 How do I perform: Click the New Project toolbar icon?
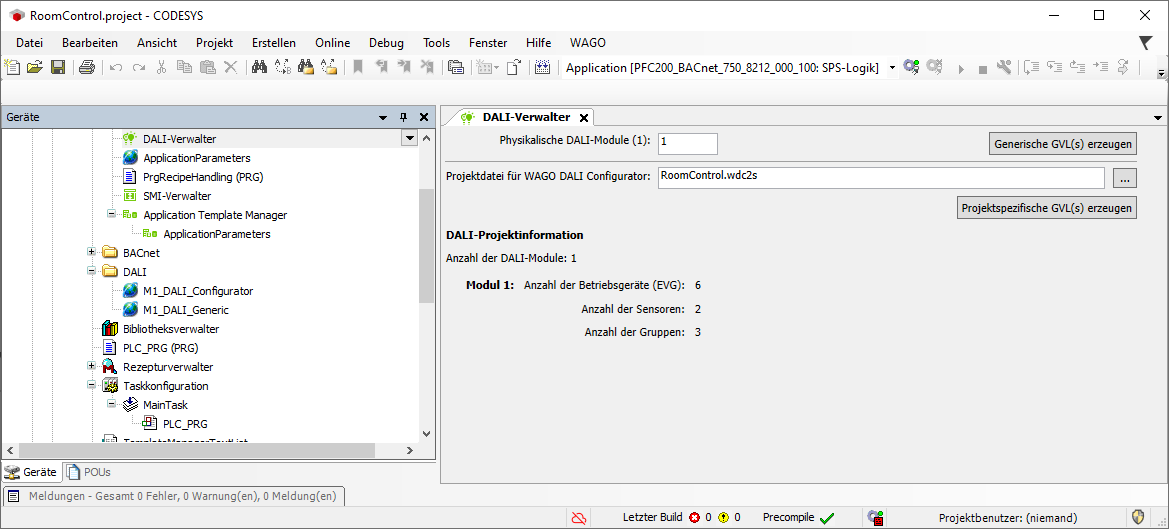12,68
